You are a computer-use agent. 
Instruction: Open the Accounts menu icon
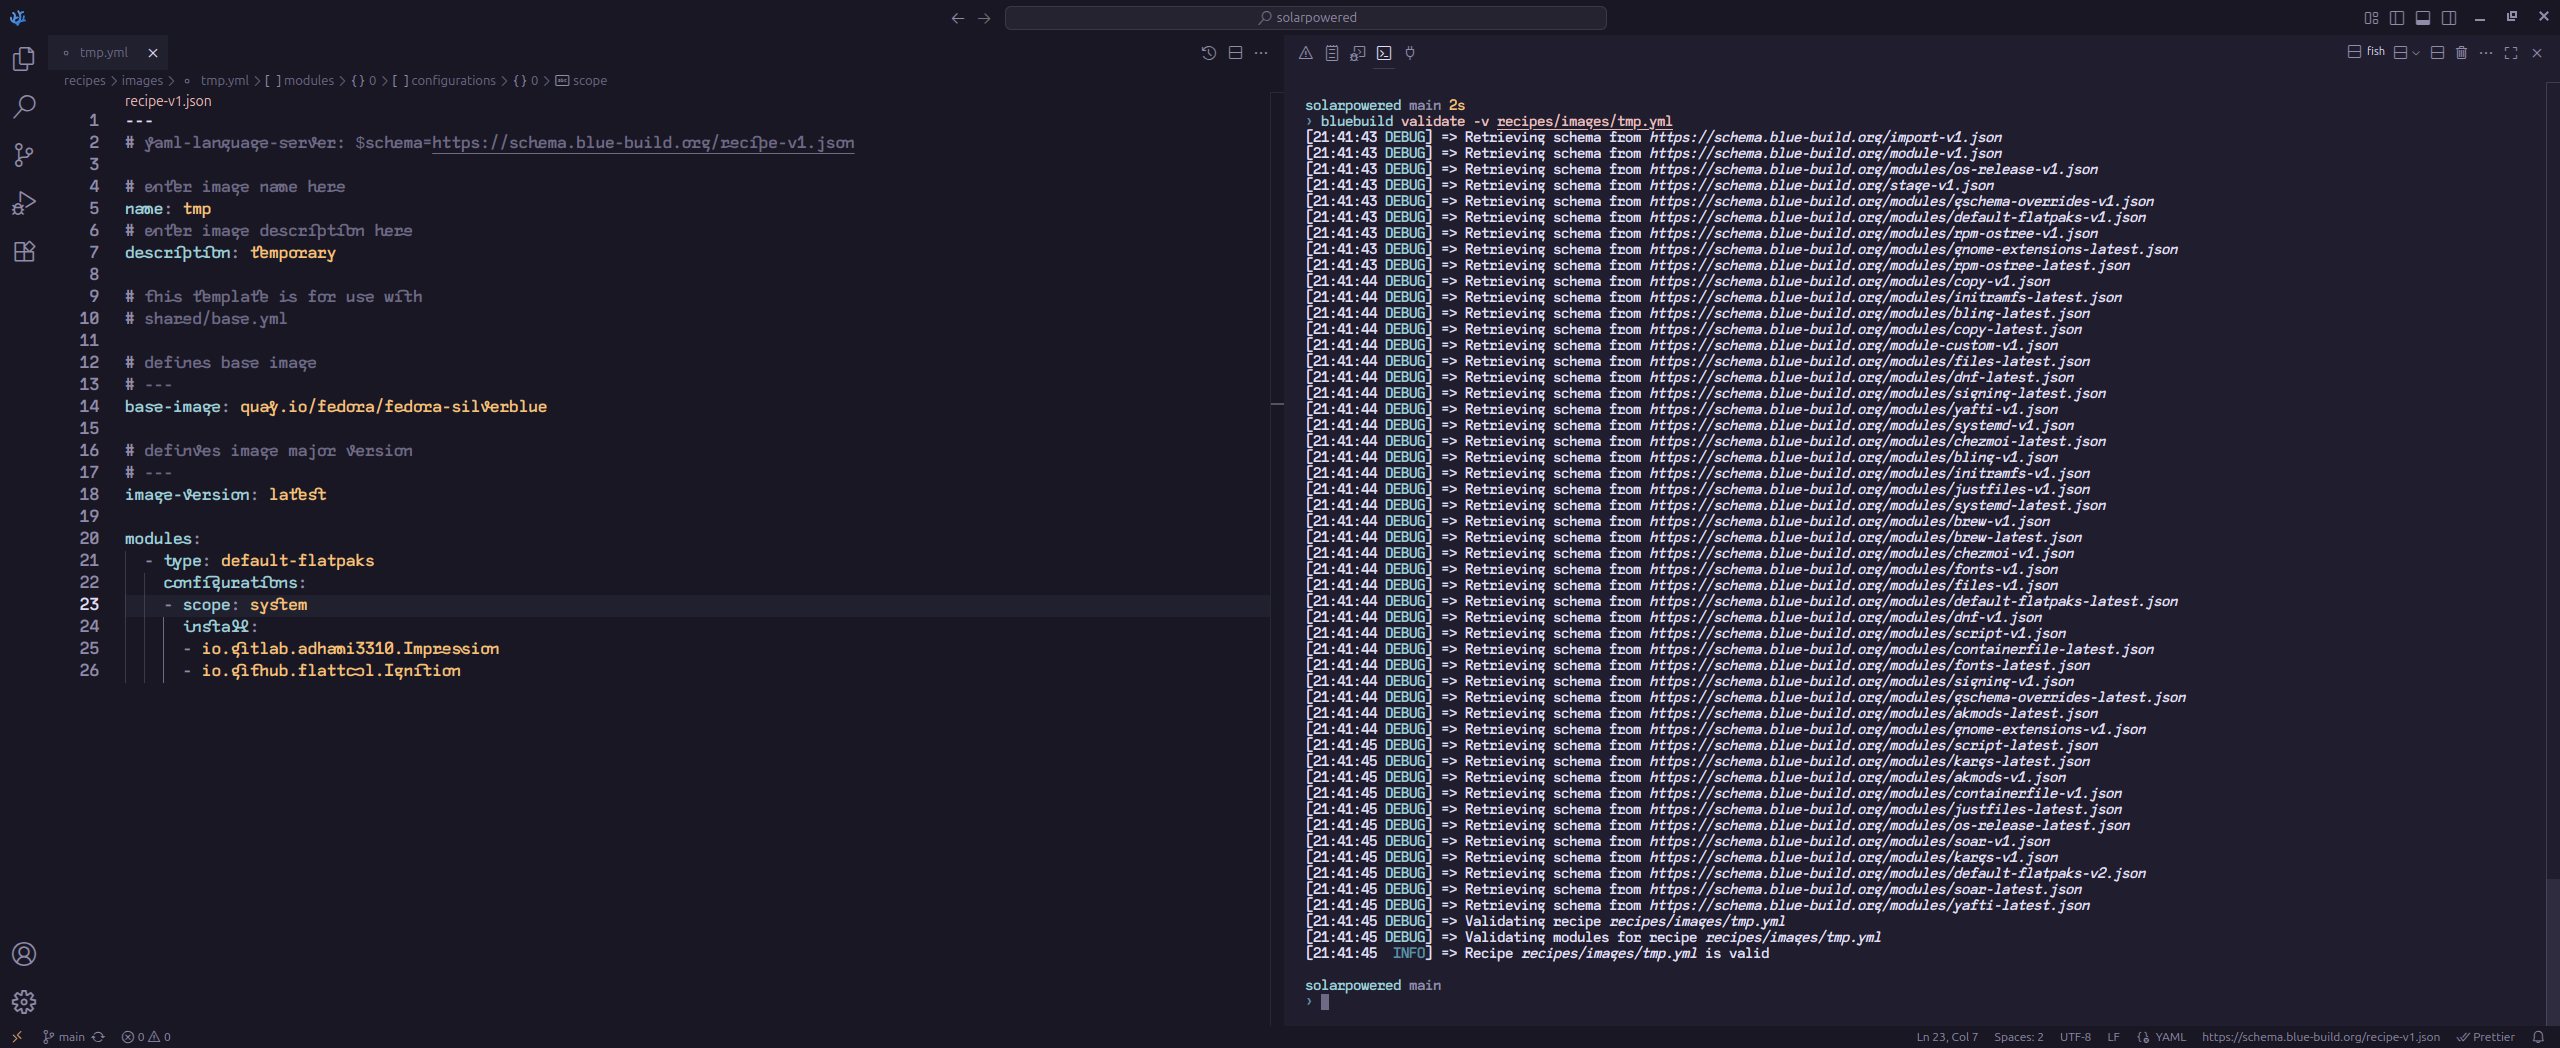[x=24, y=954]
